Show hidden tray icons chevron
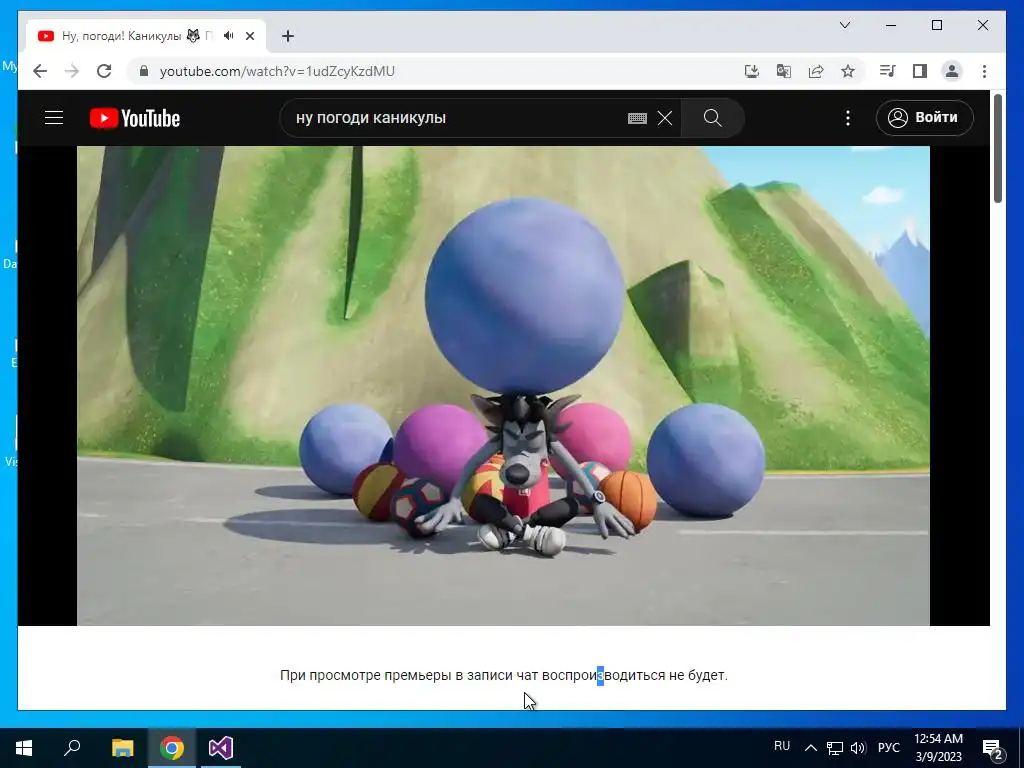Image resolution: width=1024 pixels, height=768 pixels. (x=810, y=748)
